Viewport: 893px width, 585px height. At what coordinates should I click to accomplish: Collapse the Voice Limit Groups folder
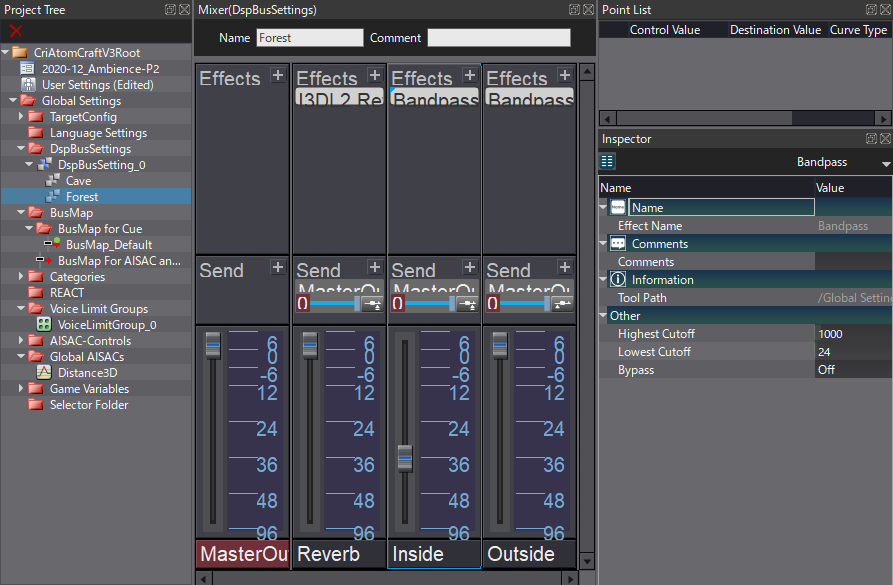coord(21,308)
